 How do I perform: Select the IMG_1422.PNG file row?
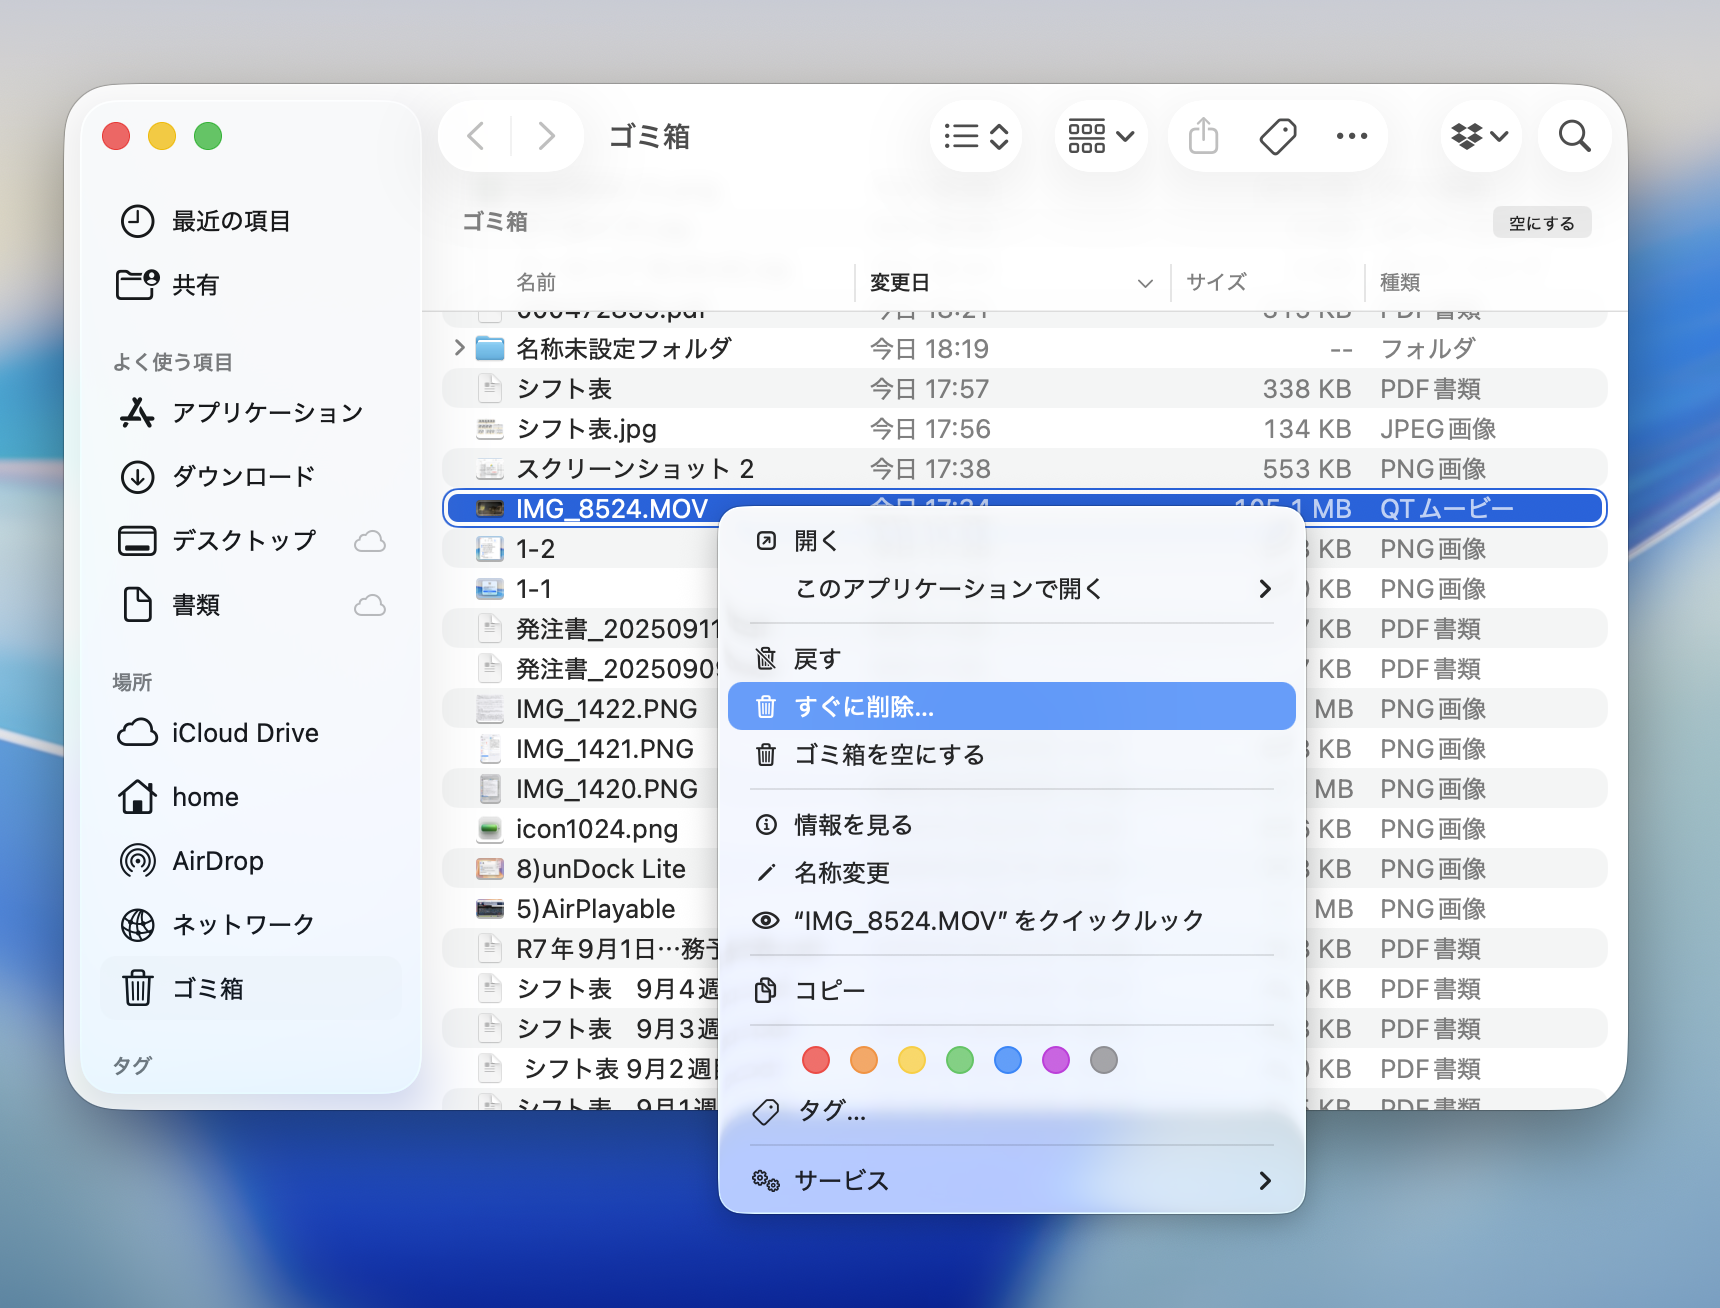(581, 709)
